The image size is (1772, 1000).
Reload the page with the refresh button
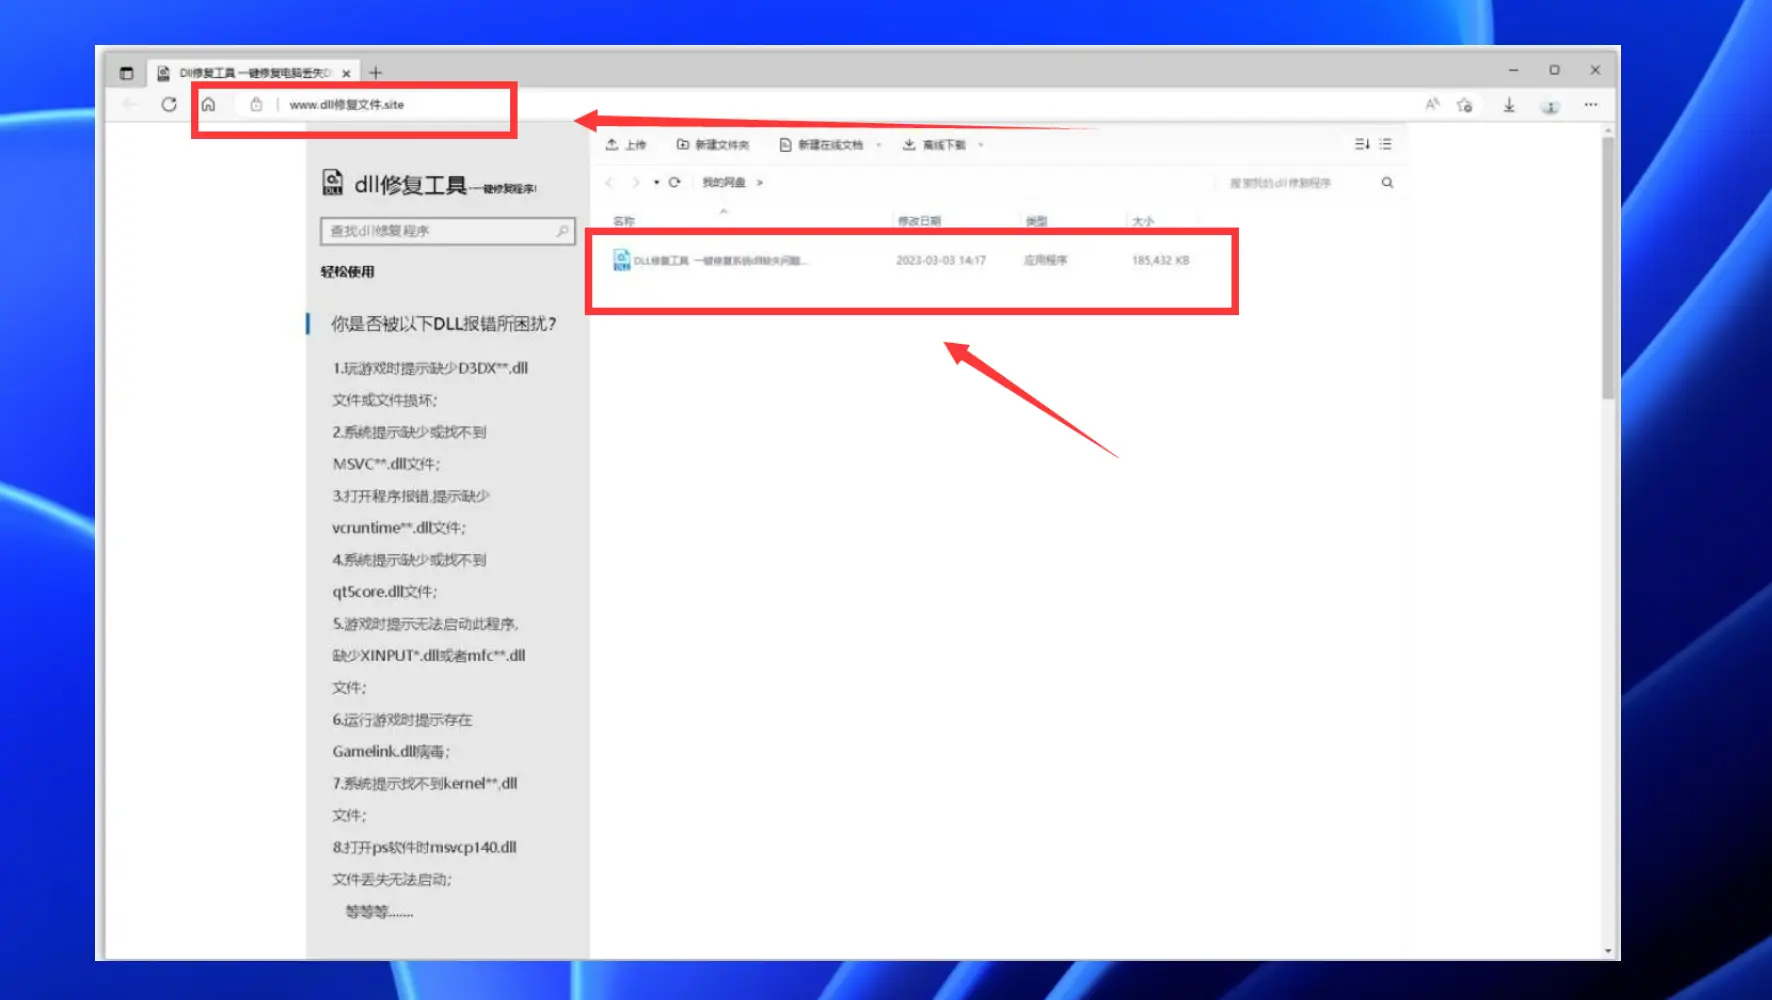pos(169,104)
